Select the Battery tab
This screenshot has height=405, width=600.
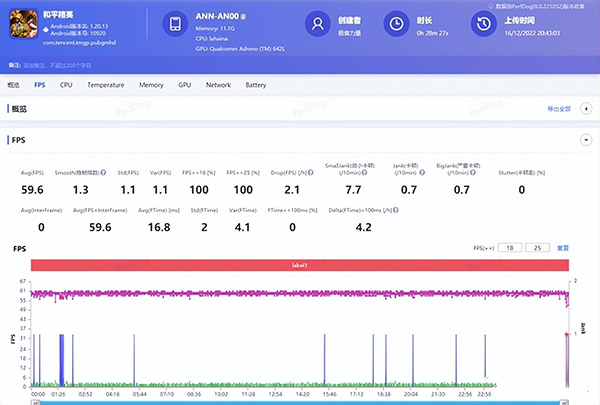256,86
